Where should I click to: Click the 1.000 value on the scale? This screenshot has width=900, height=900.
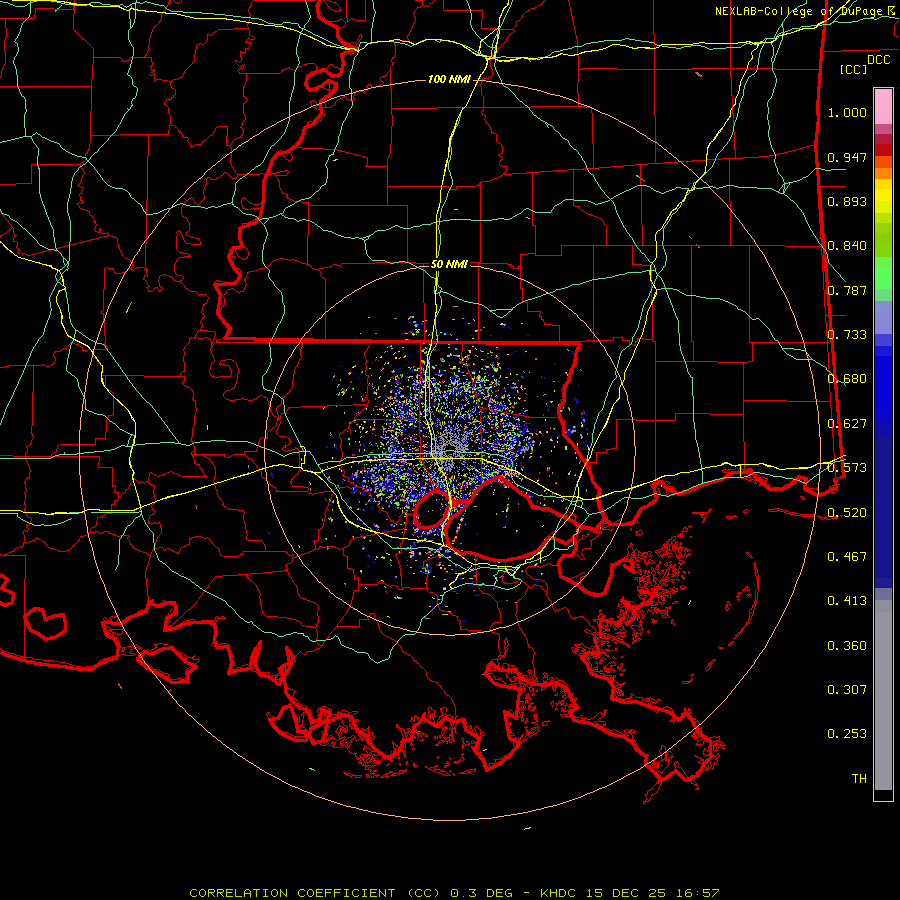[x=847, y=112]
